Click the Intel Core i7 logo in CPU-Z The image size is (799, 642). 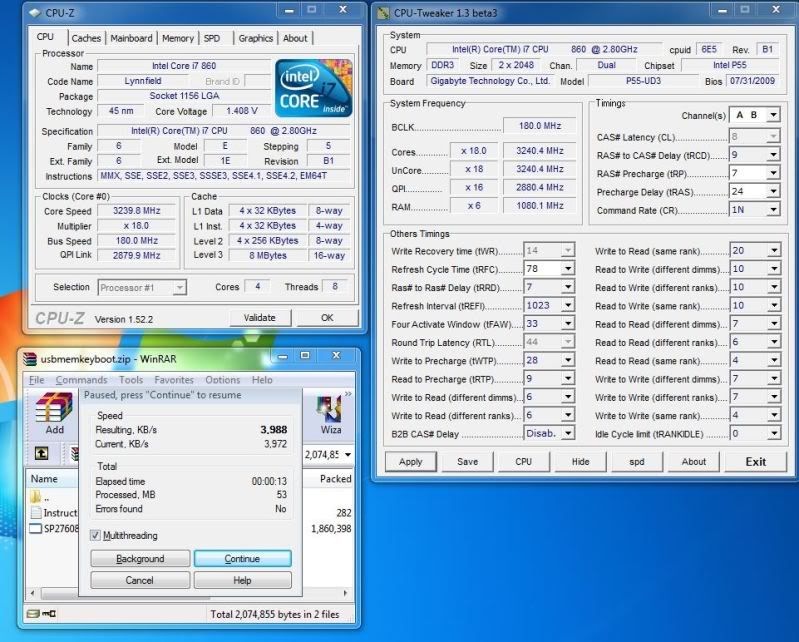[313, 88]
